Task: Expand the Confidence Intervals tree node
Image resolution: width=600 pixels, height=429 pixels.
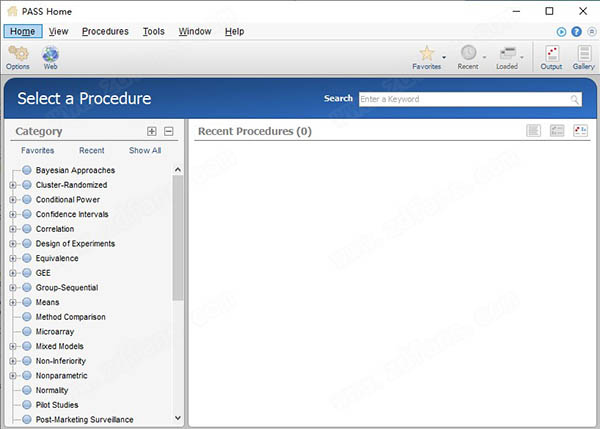Action: click(x=13, y=215)
